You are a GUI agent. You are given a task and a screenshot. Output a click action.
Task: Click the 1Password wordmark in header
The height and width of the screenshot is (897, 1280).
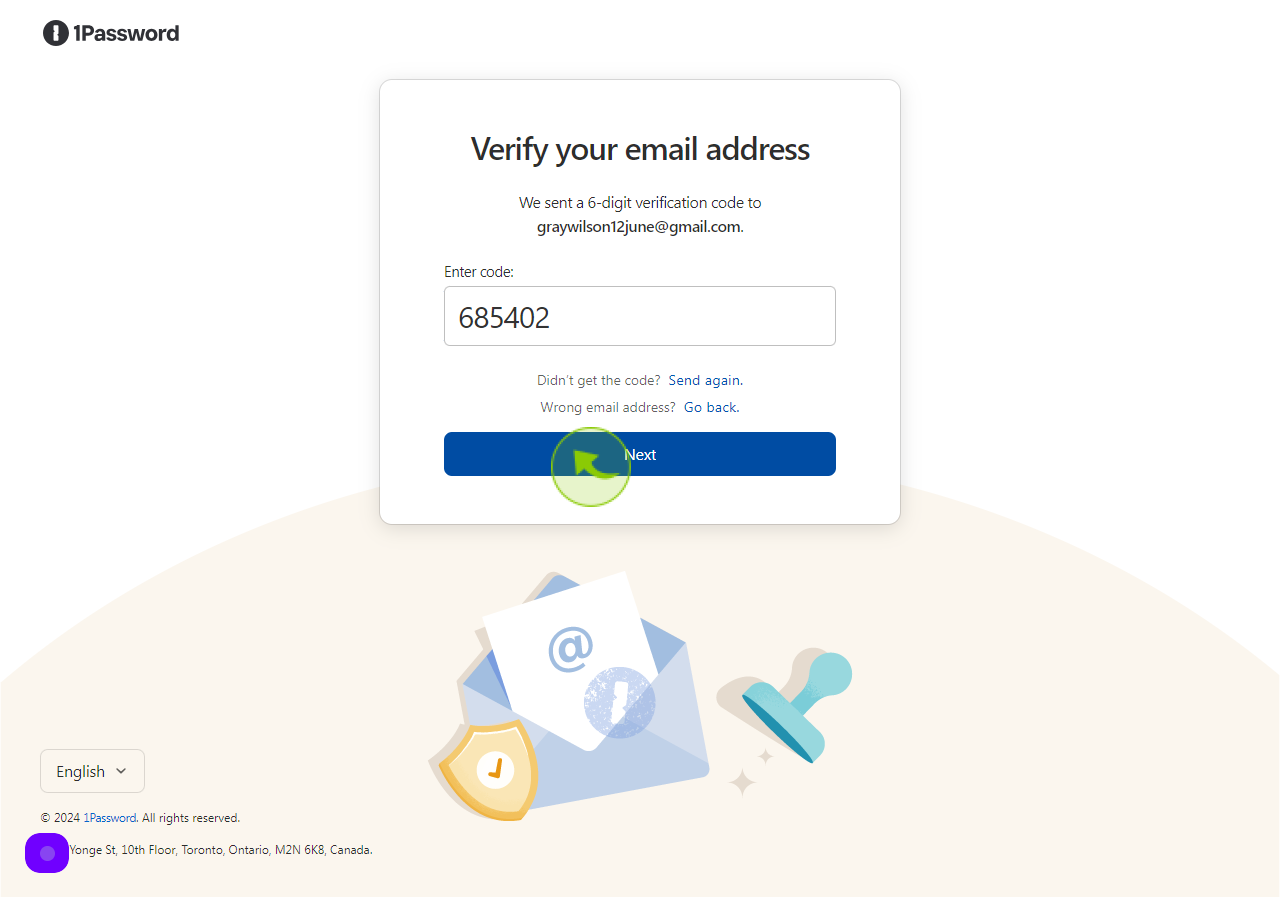tap(126, 33)
